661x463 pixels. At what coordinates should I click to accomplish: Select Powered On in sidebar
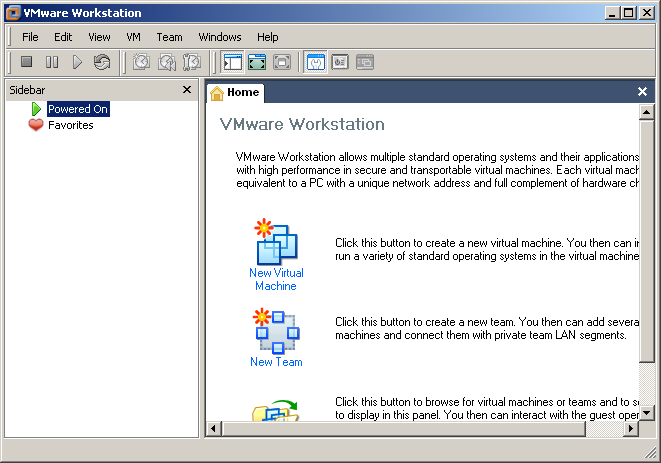78,109
